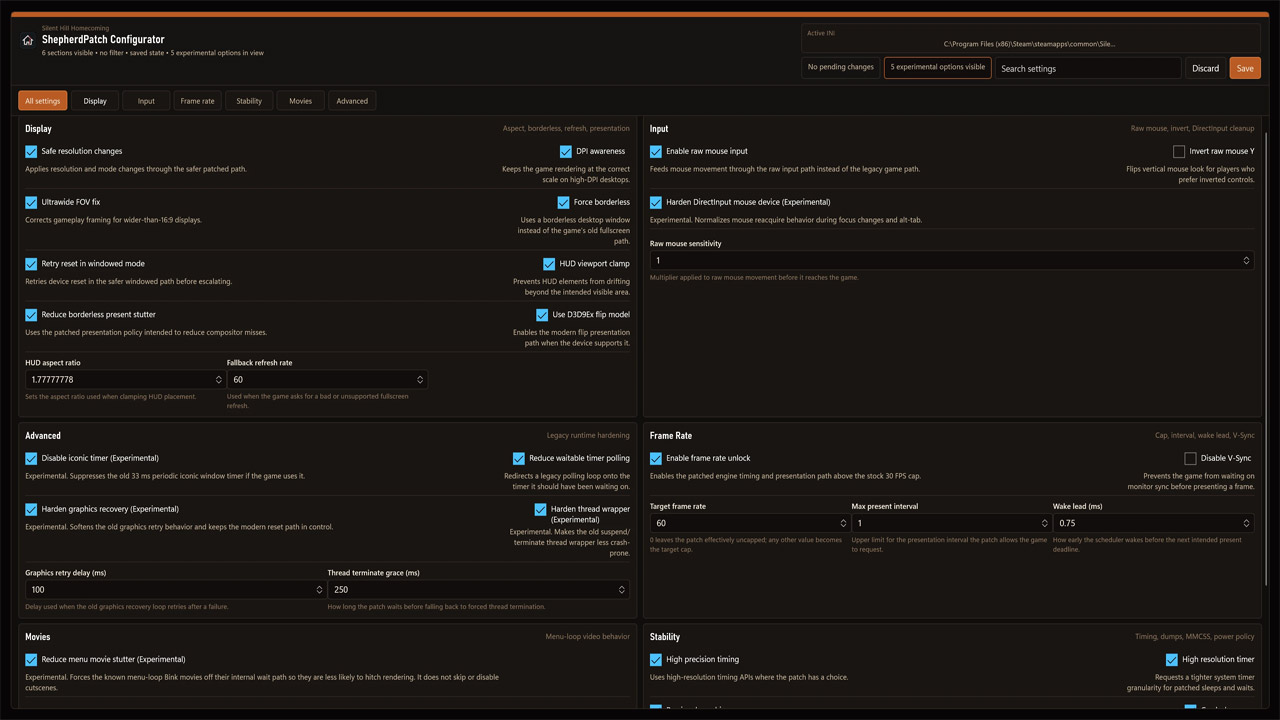Click the Raw mouse sensitivity stepper arrows
The height and width of the screenshot is (720, 1280).
click(x=1246, y=261)
